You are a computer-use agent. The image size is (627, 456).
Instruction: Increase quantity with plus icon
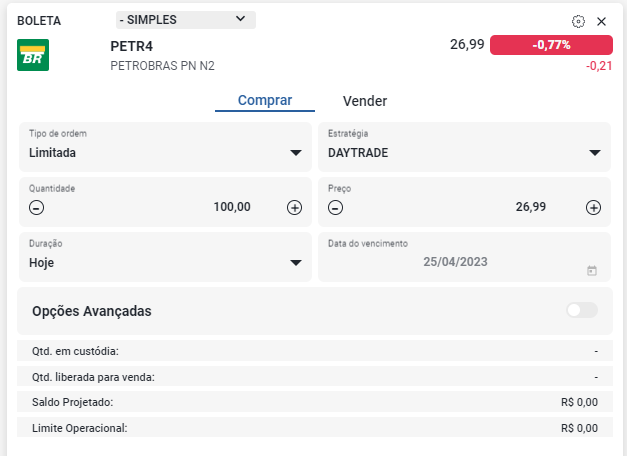coord(294,208)
